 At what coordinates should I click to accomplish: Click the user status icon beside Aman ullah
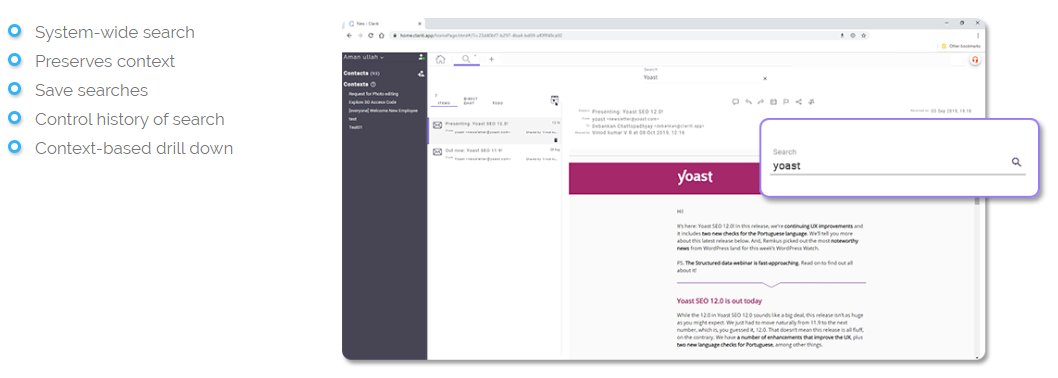[x=421, y=57]
